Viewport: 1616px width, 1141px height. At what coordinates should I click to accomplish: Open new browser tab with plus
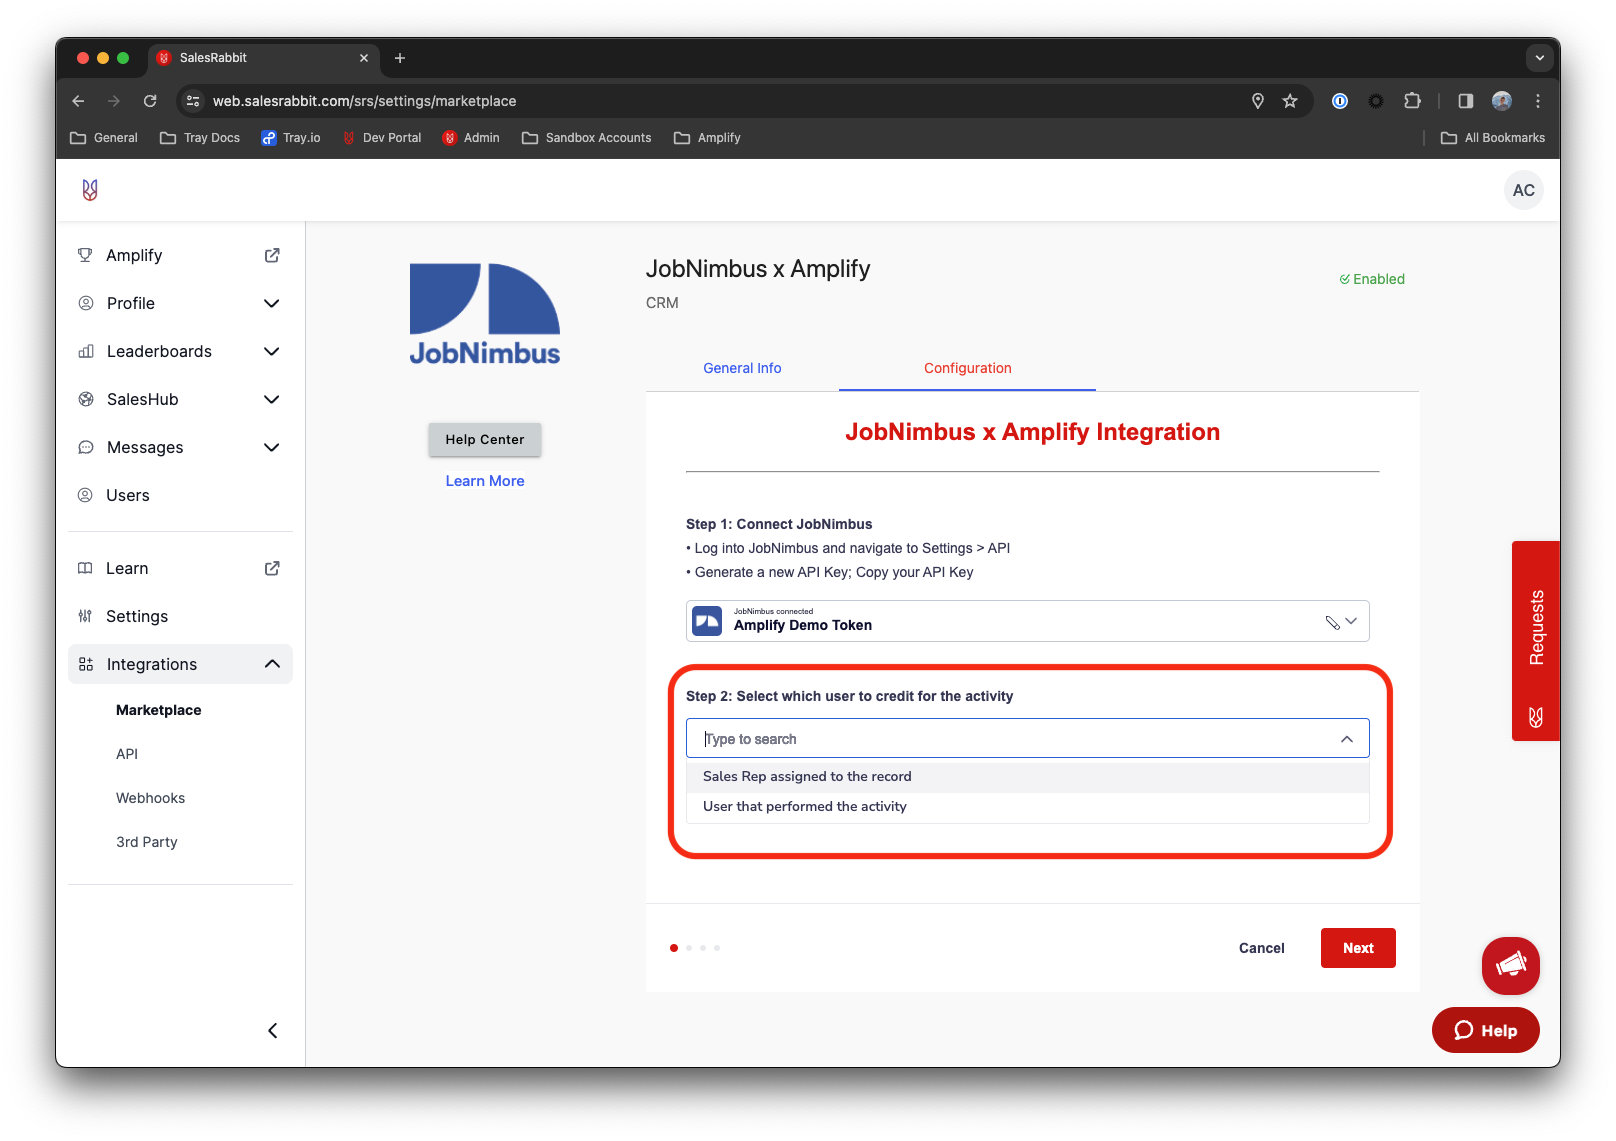pyautogui.click(x=400, y=58)
